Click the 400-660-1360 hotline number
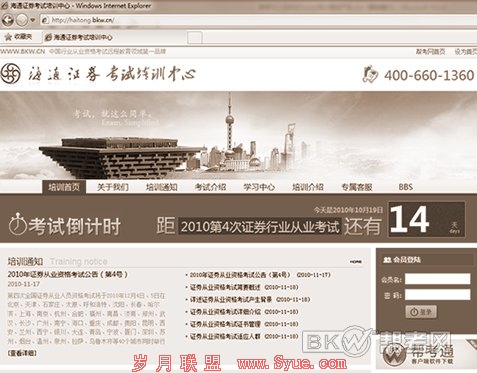Screen dimensions: 477x373 429,75
